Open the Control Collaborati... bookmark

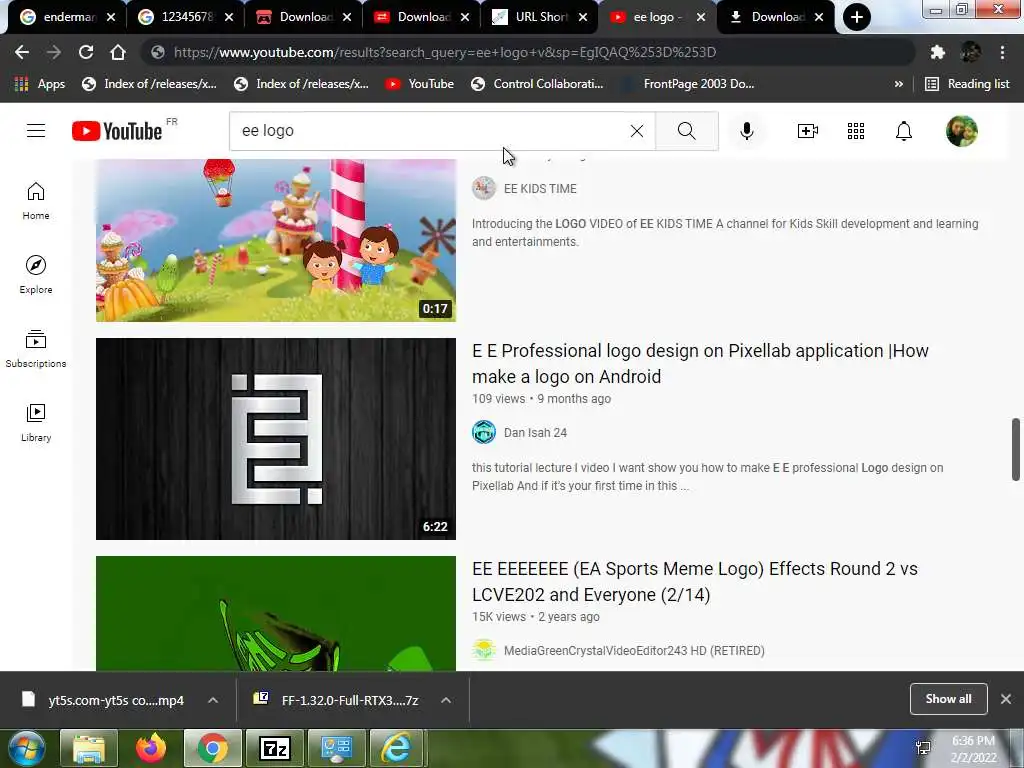tap(537, 84)
